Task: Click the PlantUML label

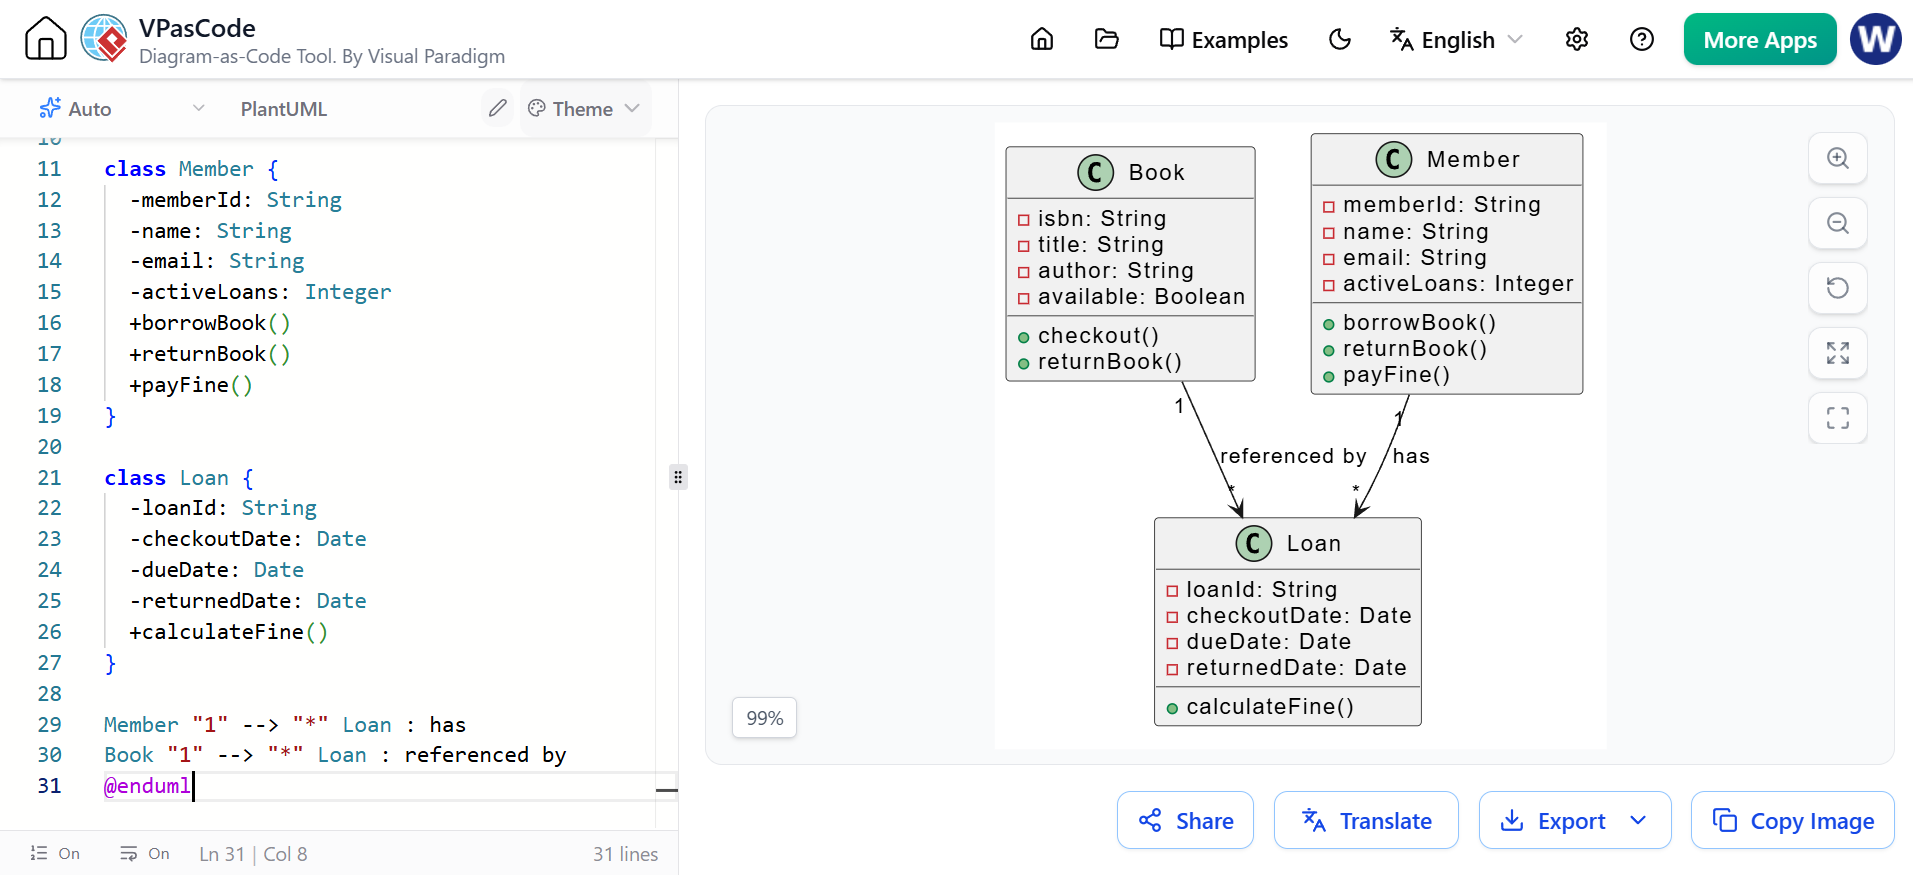Action: pos(284,109)
